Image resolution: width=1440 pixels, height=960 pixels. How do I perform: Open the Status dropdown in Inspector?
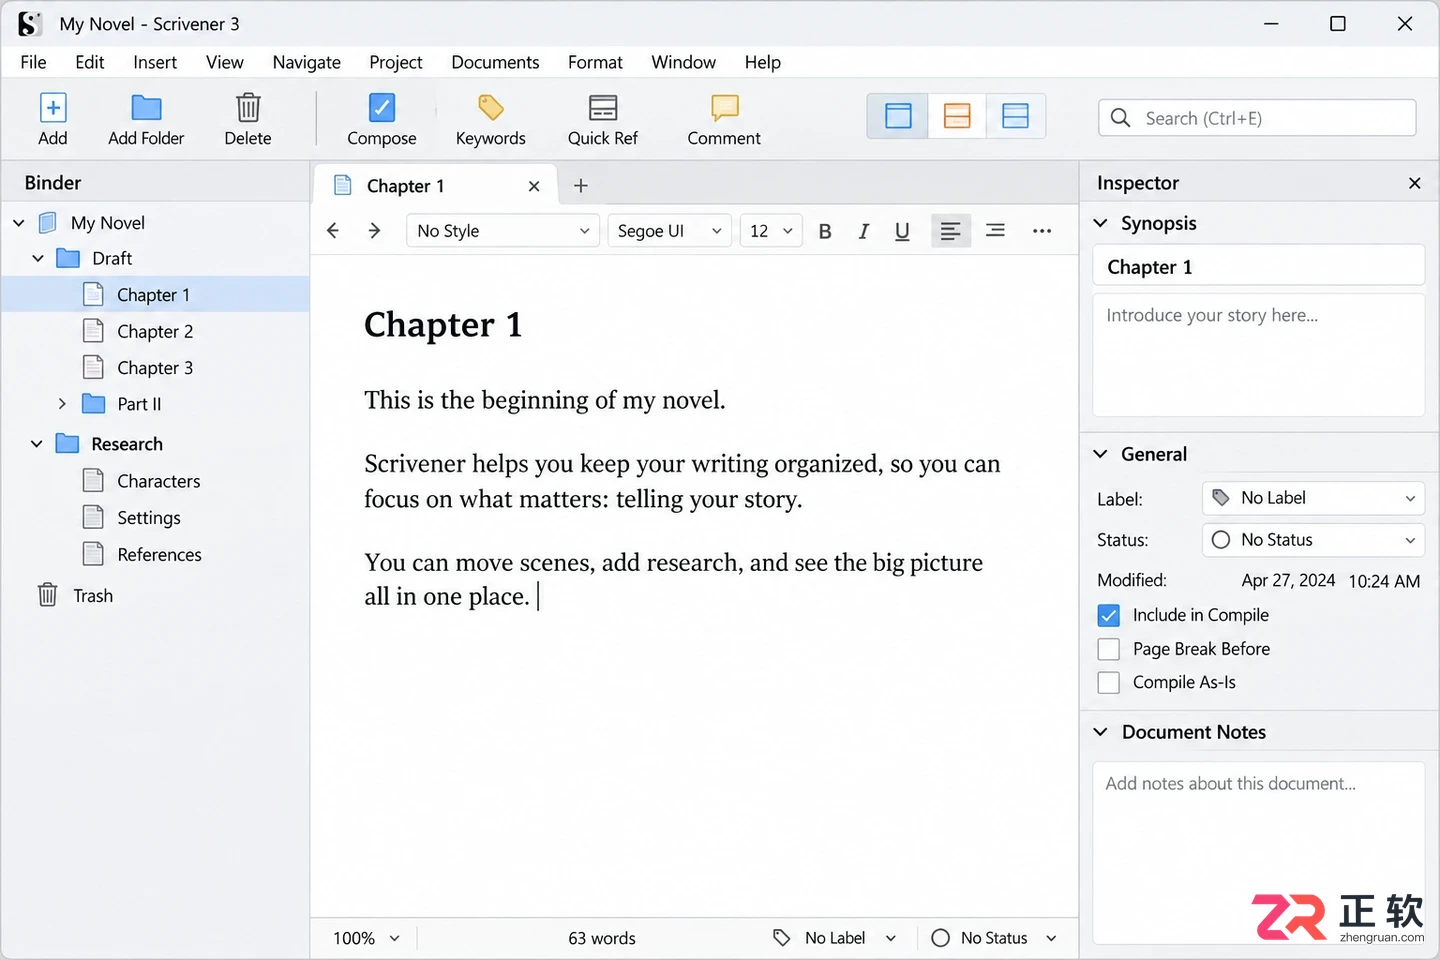(x=1313, y=540)
